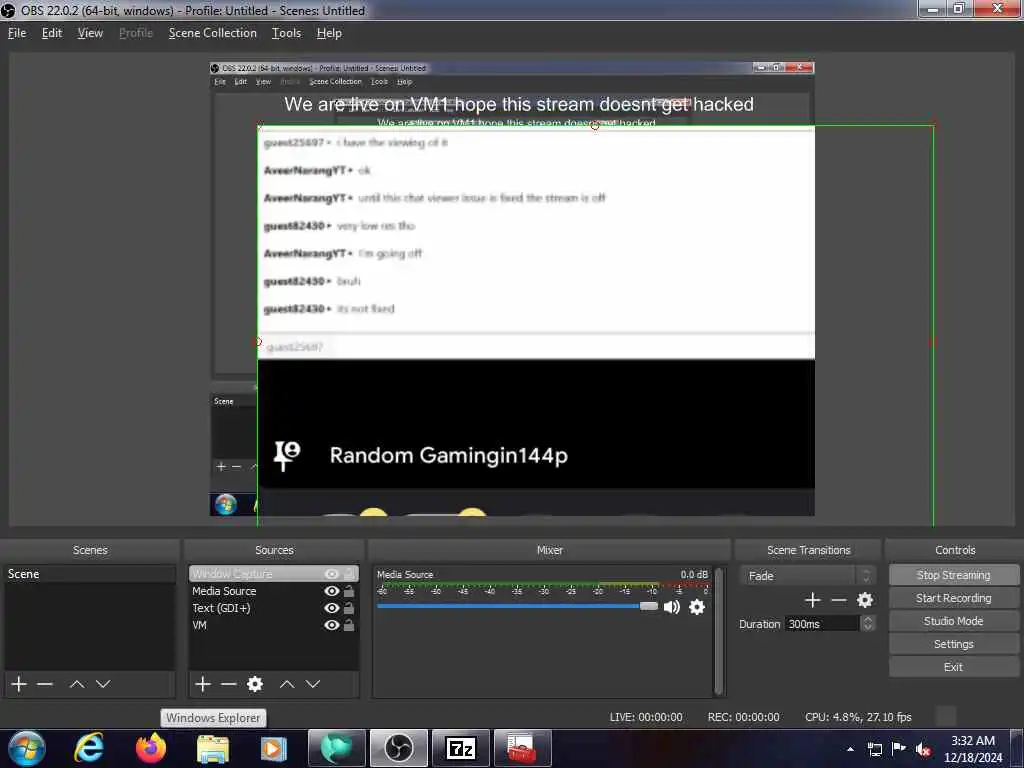
Task: Select the VM source row
Action: (274, 625)
